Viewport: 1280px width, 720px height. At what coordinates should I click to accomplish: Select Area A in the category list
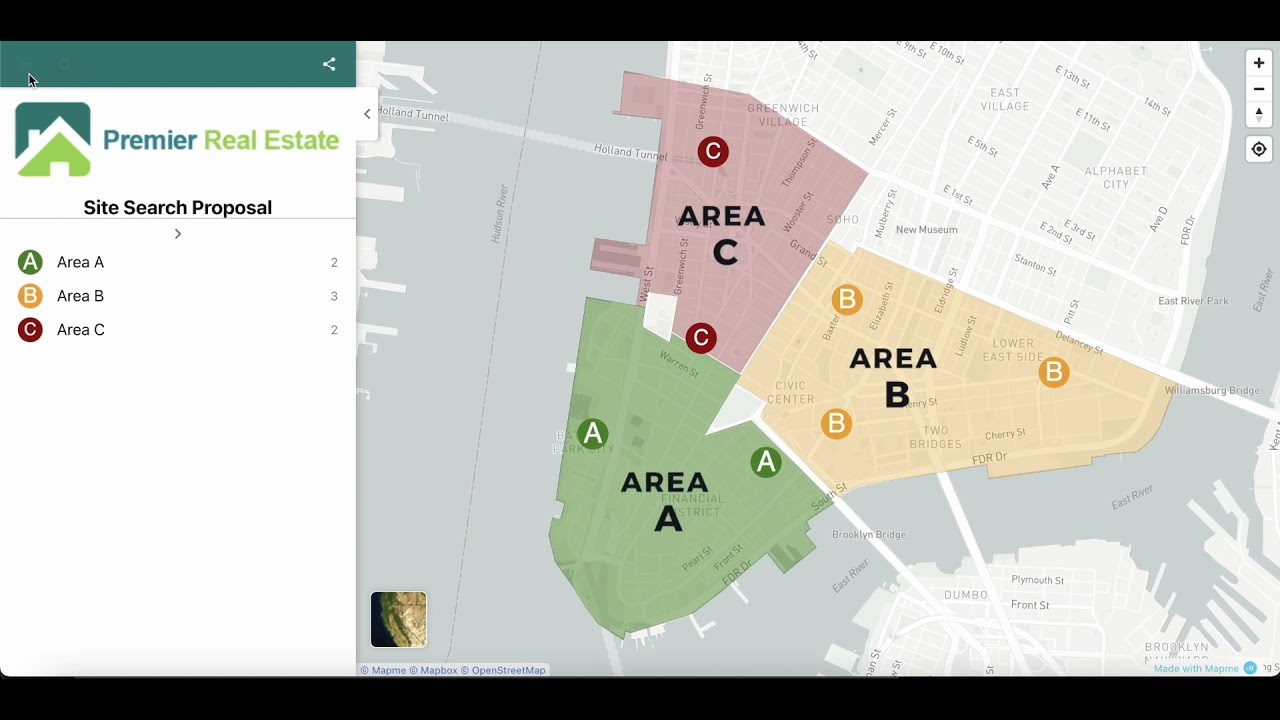click(178, 262)
